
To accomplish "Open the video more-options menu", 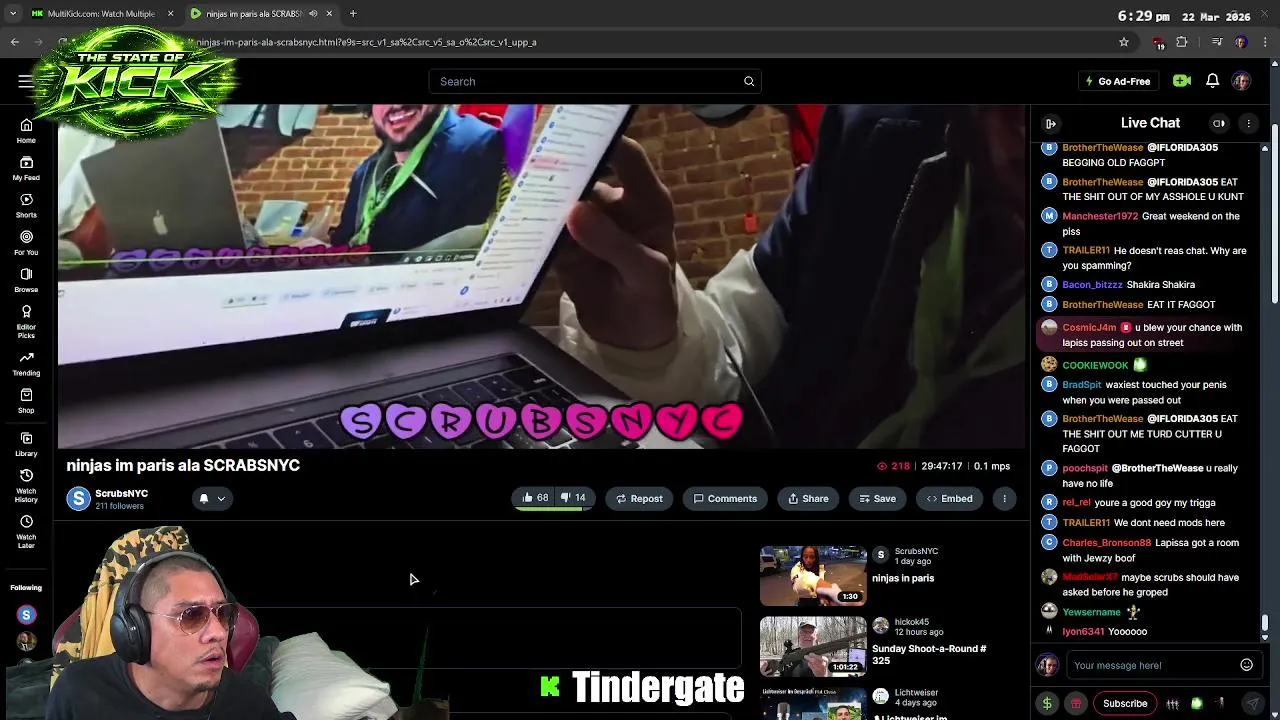I will point(1004,498).
